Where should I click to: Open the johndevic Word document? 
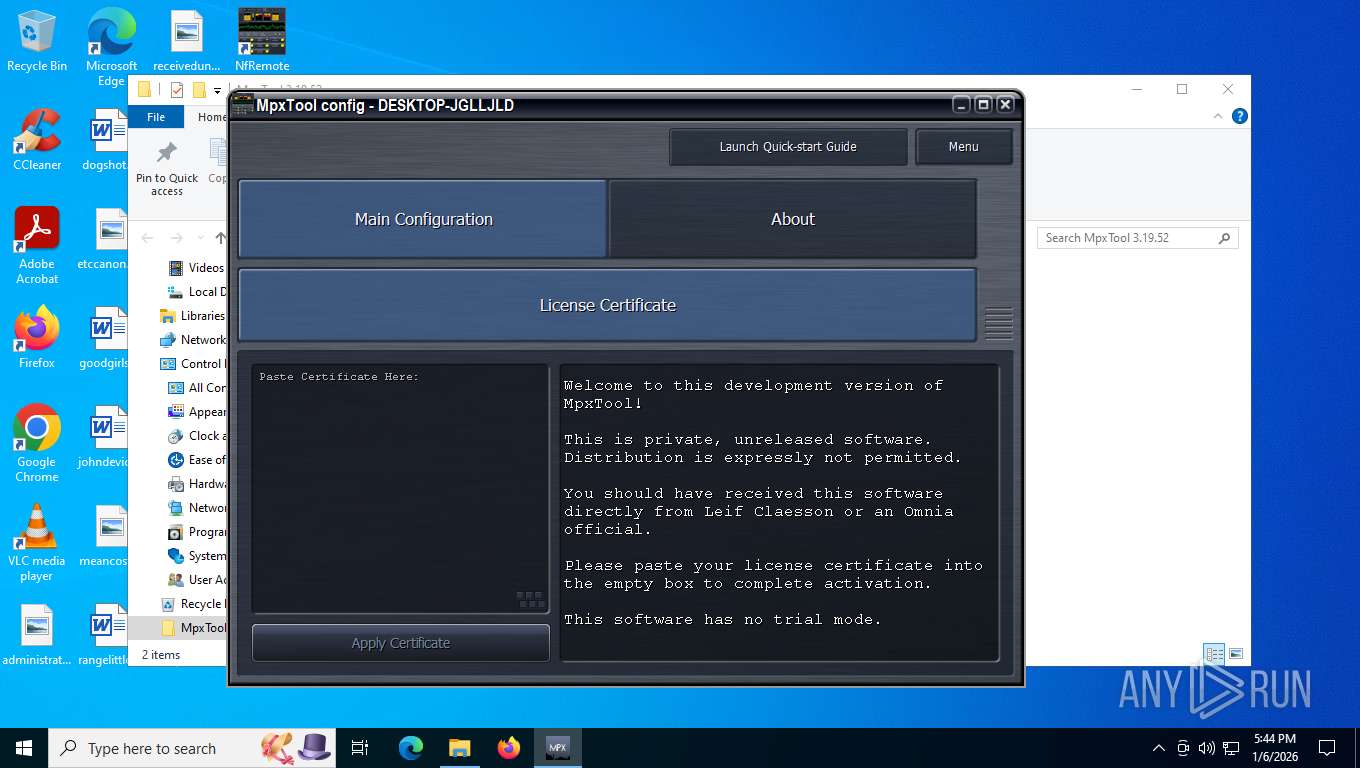pos(103,437)
